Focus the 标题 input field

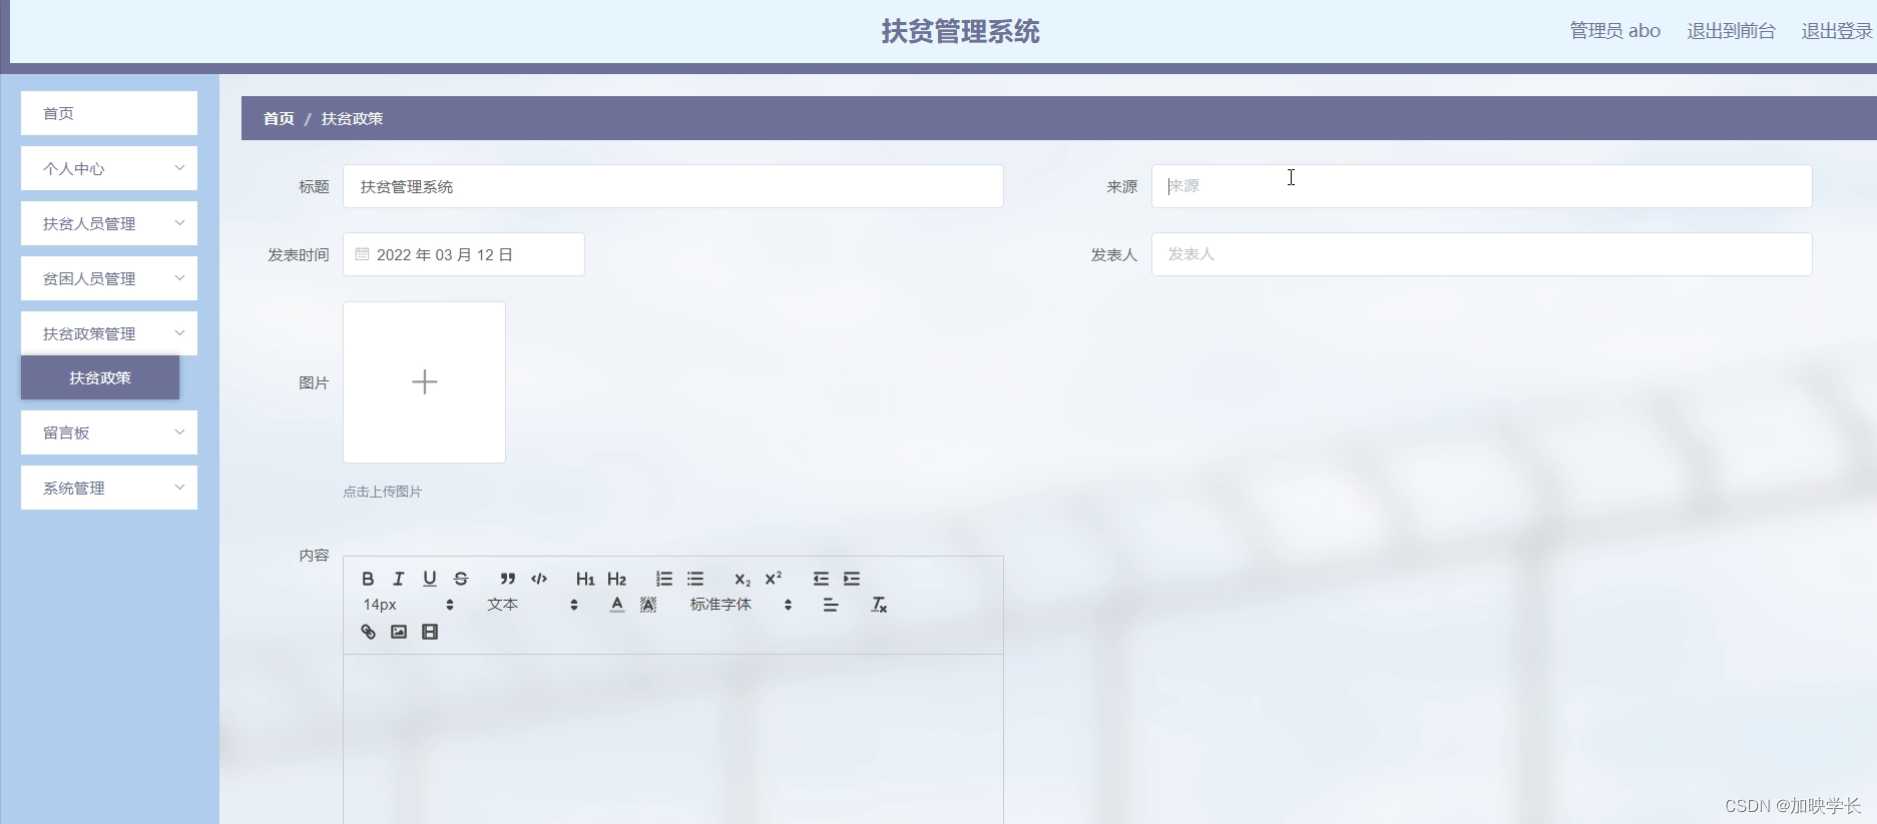point(673,187)
